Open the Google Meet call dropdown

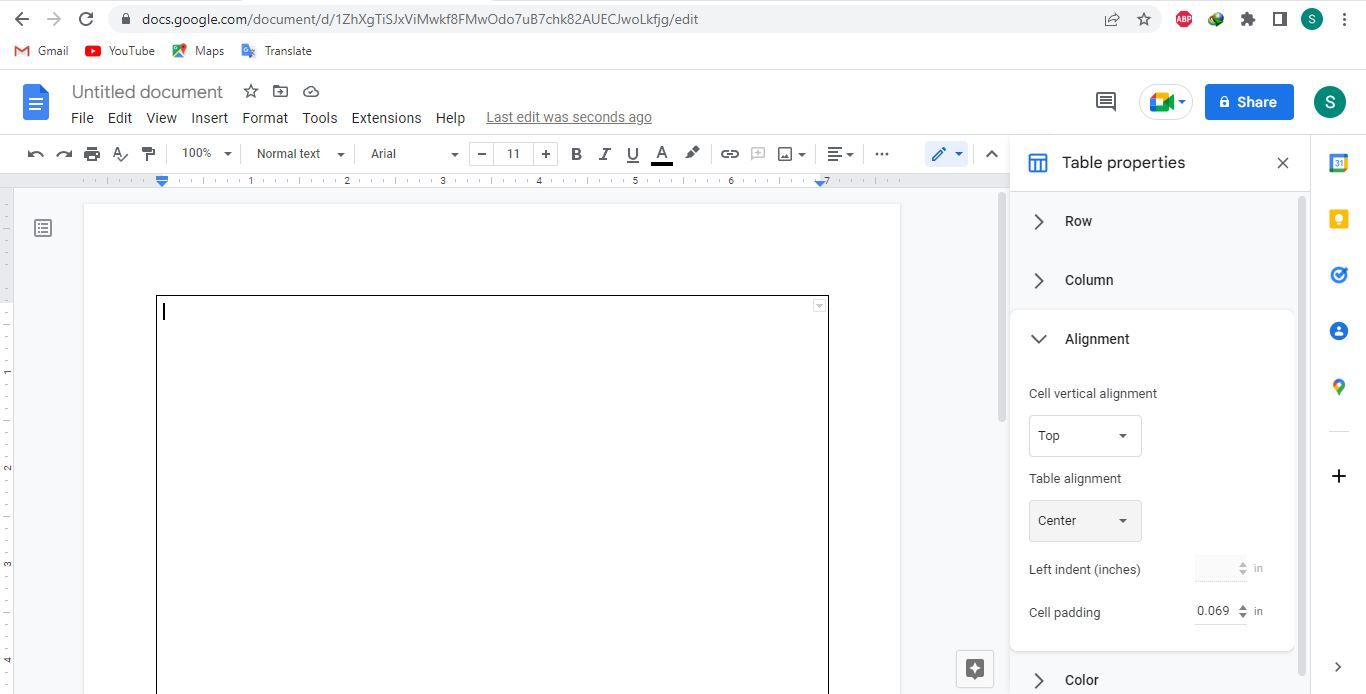[1166, 102]
